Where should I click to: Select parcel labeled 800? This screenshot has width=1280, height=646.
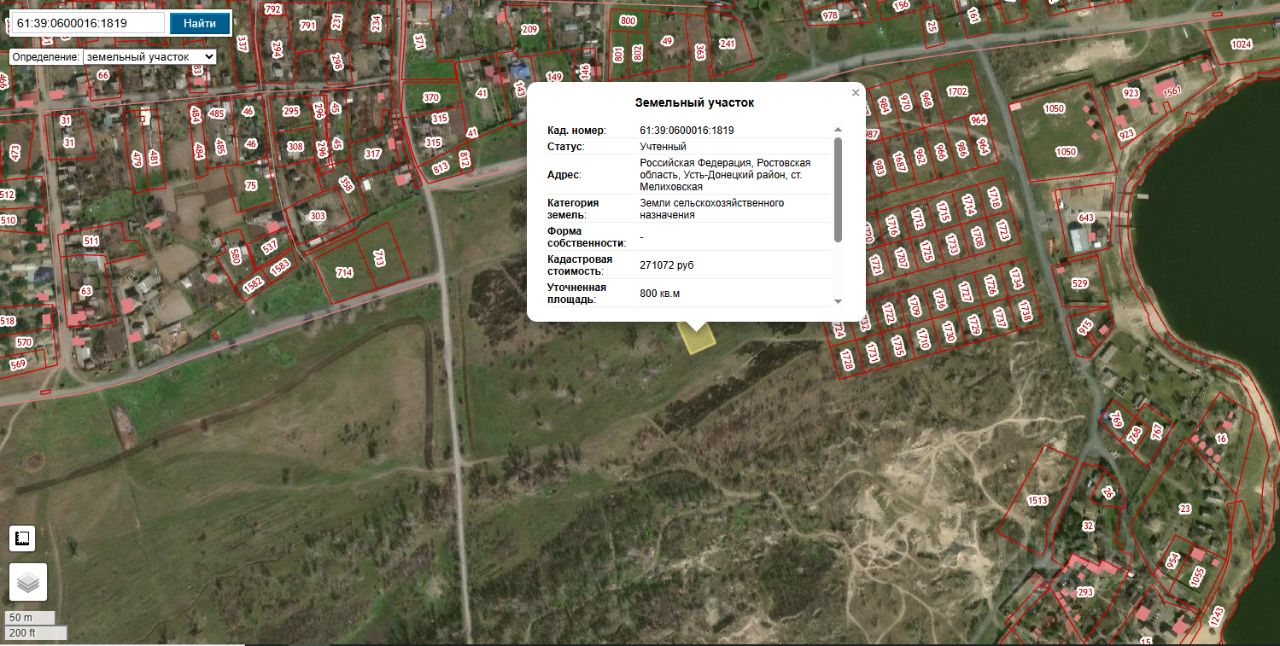pos(628,20)
